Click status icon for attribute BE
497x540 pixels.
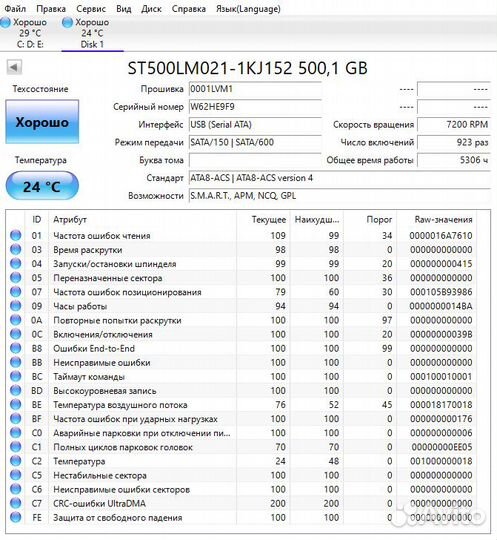pyautogui.click(x=15, y=405)
